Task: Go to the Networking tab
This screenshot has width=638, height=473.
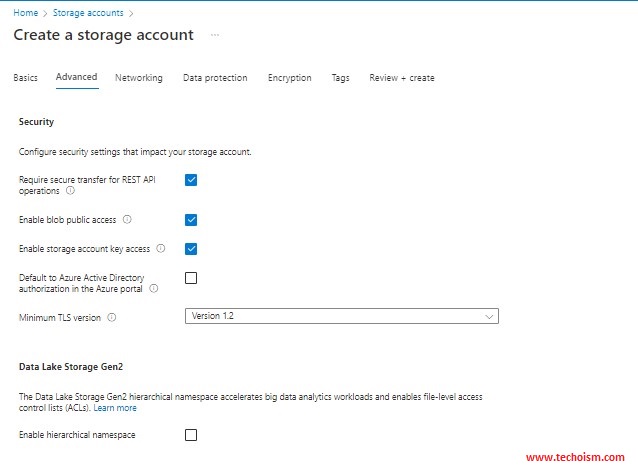Action: pyautogui.click(x=139, y=78)
